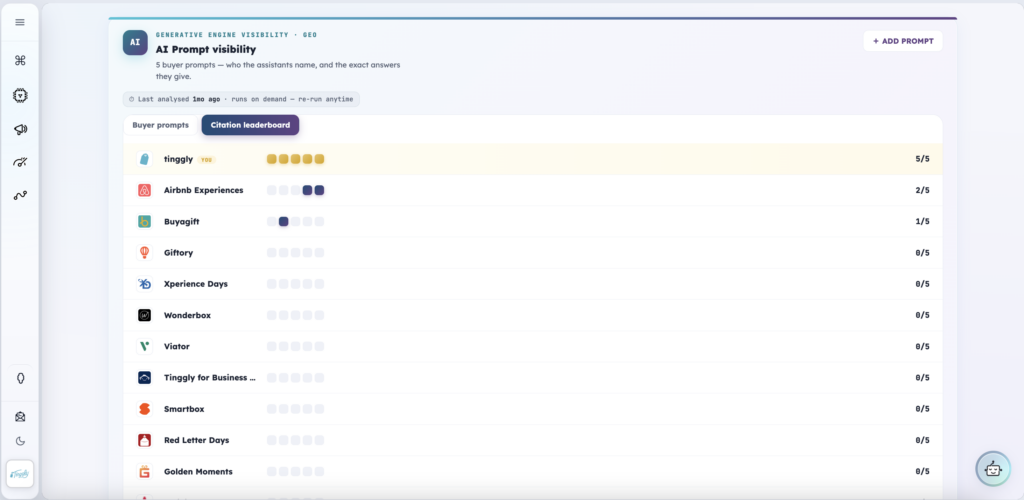This screenshot has height=500, width=1024.
Task: Click the AI Prompt visibility heading
Action: click(x=206, y=49)
